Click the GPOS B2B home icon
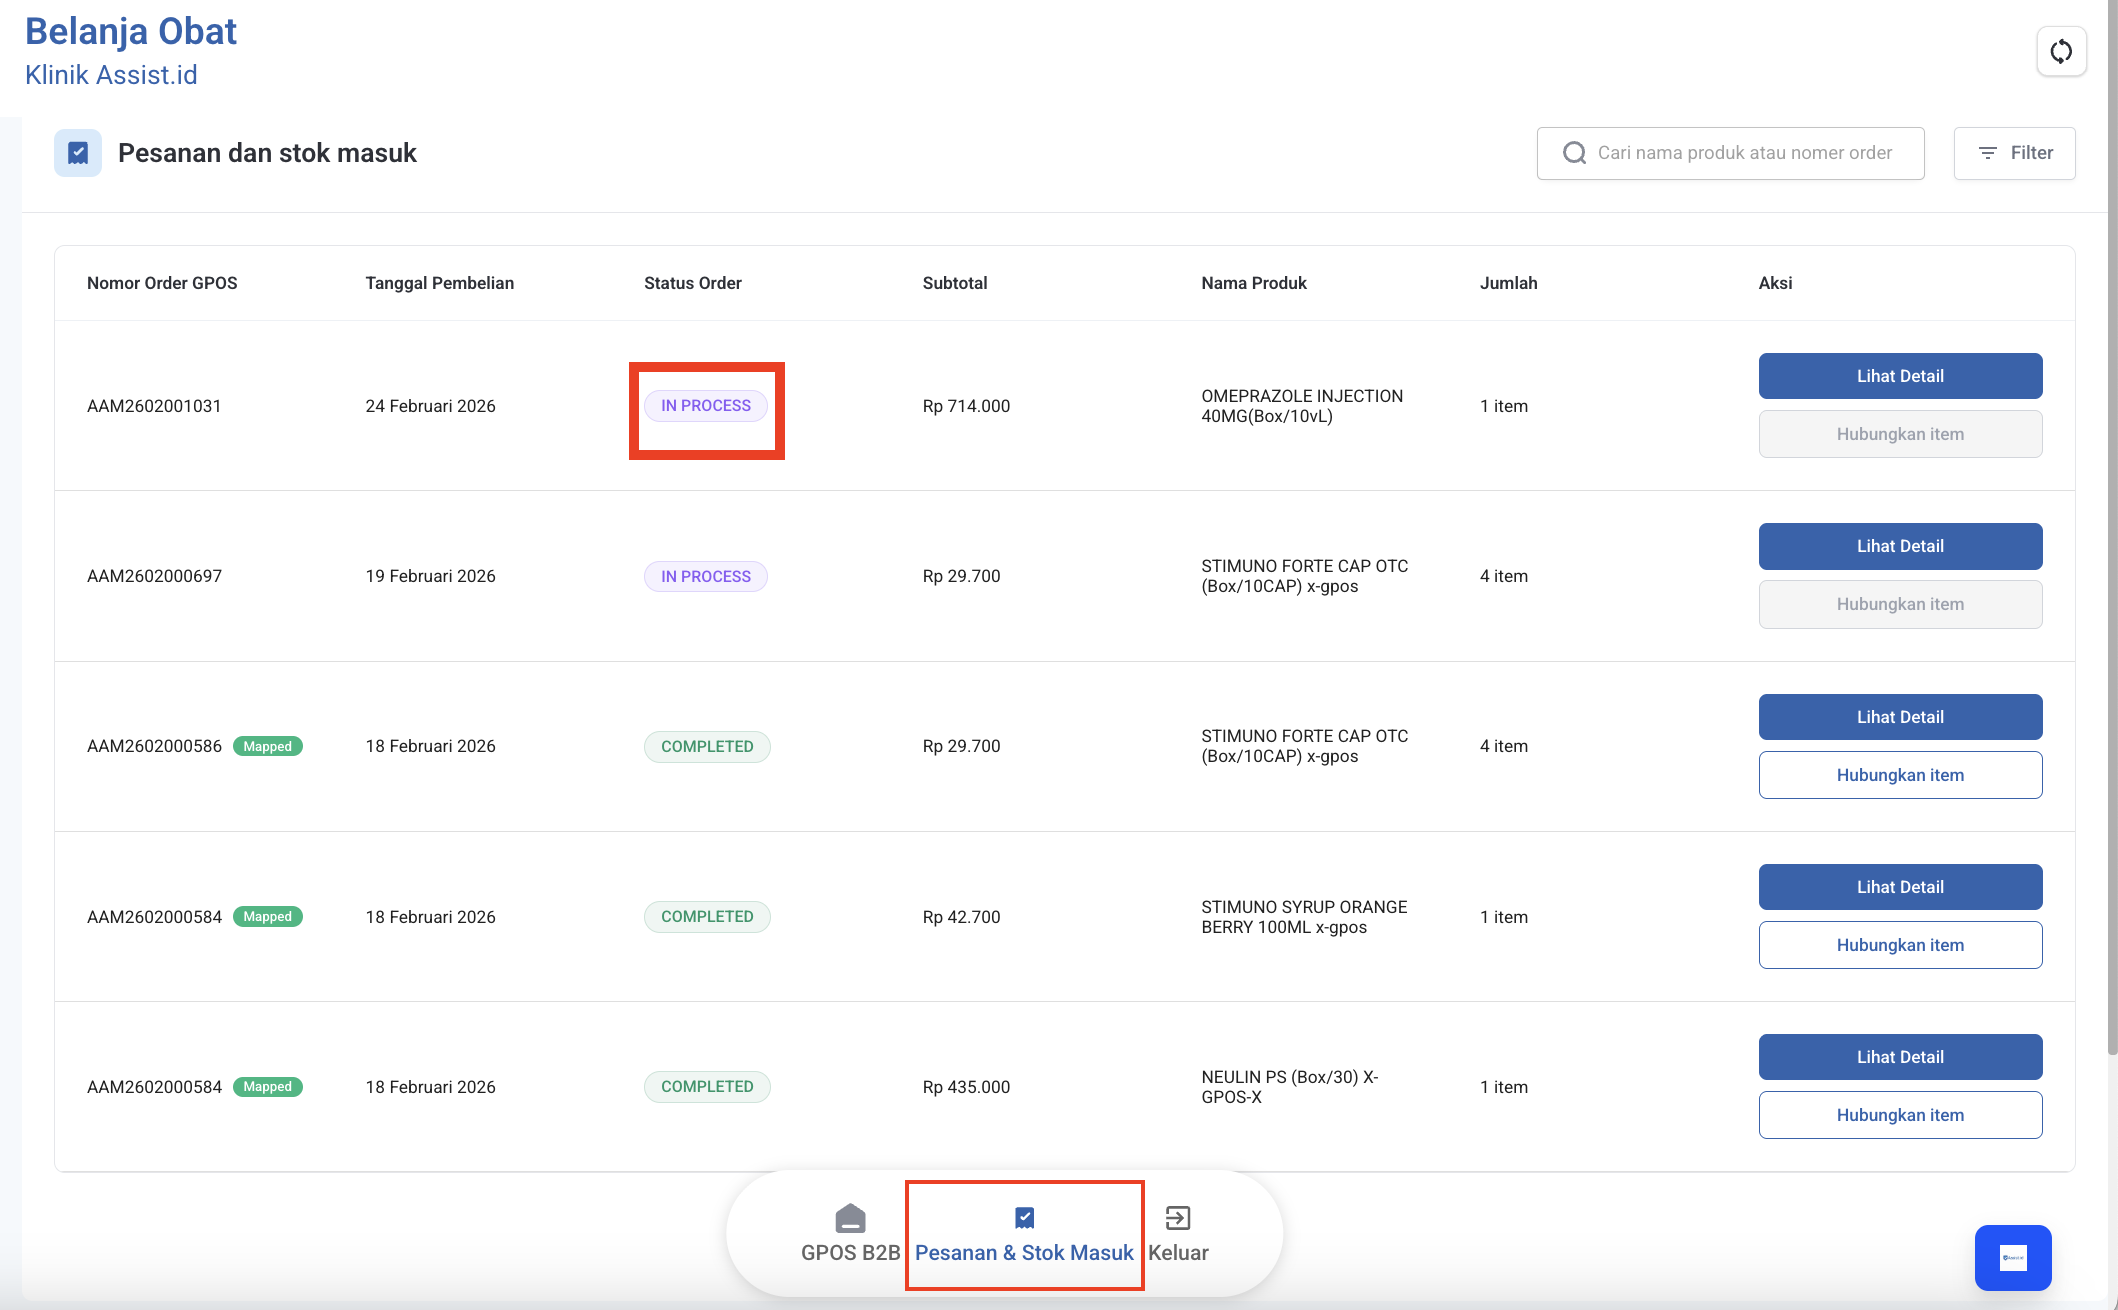The image size is (2118, 1310). point(850,1218)
